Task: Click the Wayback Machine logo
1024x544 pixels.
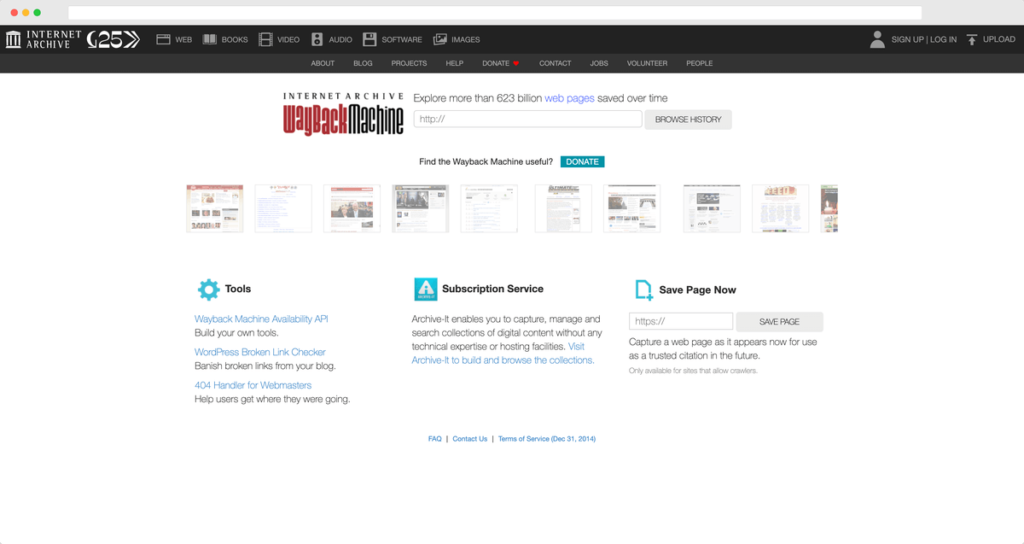Action: 343,114
